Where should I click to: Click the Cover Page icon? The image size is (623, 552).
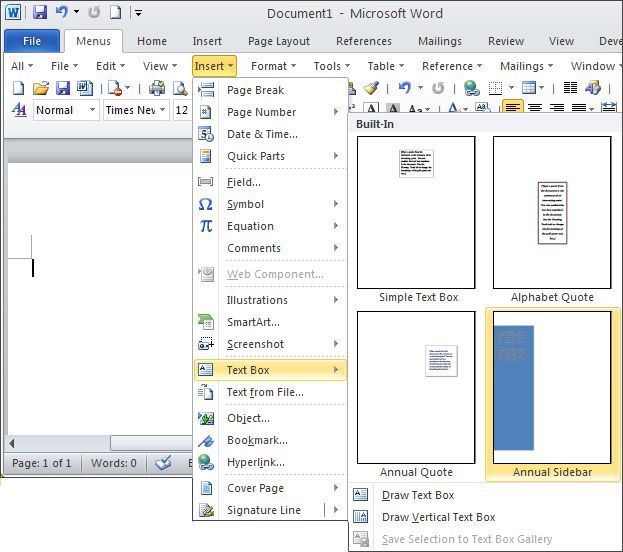206,488
